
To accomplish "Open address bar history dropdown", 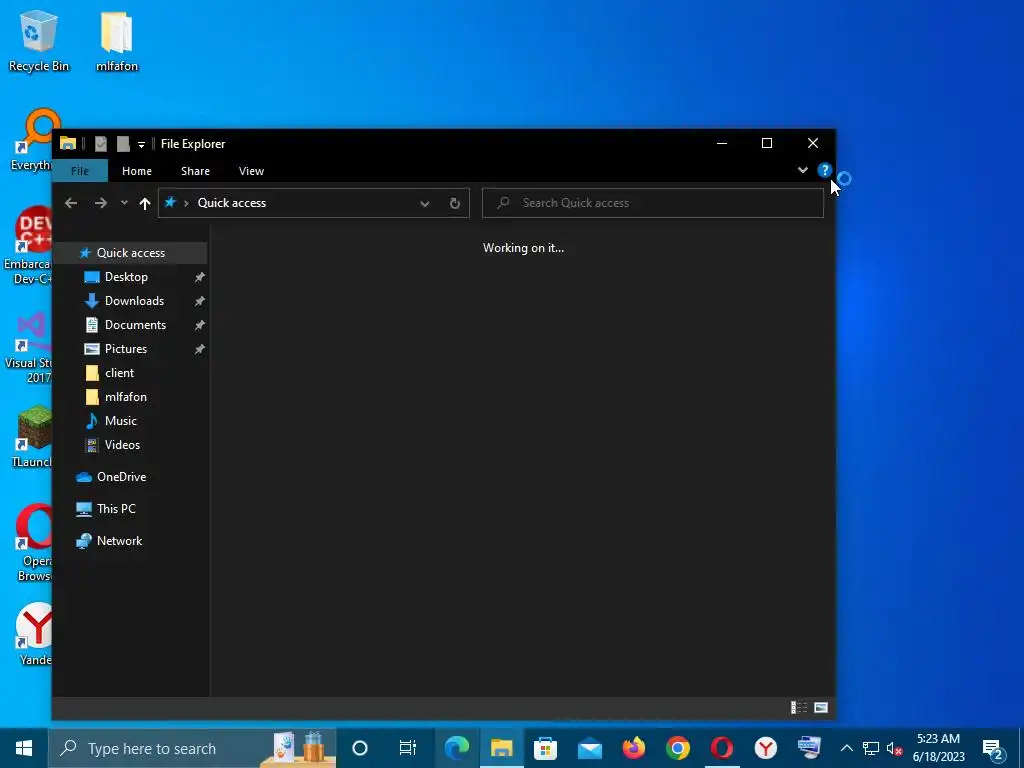I will click(424, 203).
